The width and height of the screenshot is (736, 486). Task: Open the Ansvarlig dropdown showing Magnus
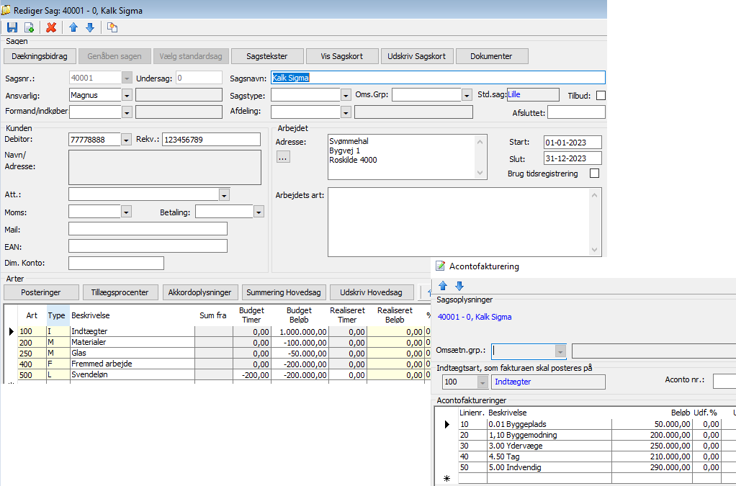(127, 96)
